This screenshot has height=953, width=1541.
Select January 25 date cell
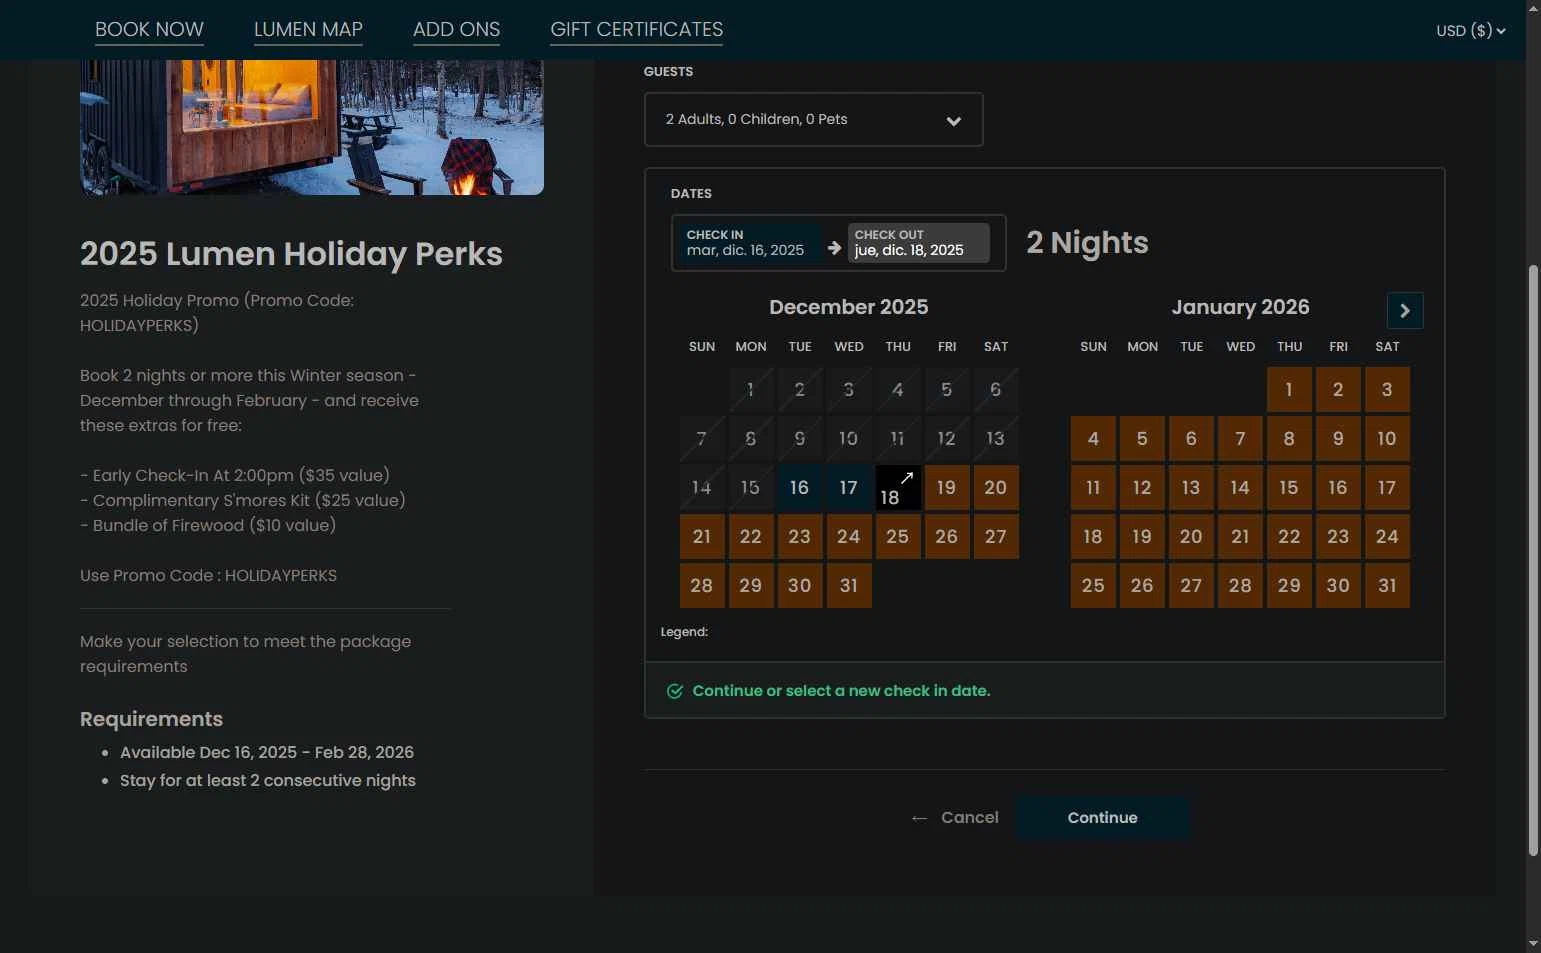(x=1093, y=586)
